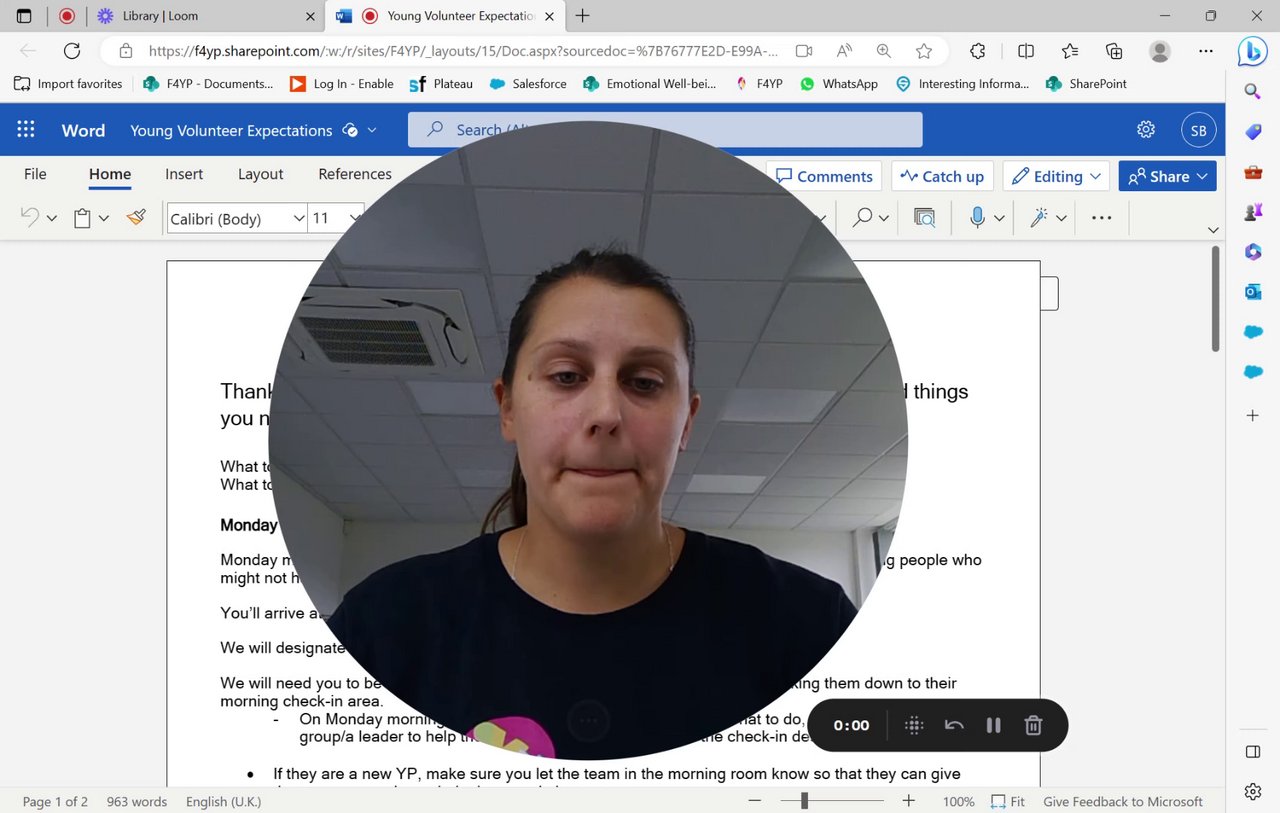This screenshot has height=813, width=1280.
Task: Open the Edge sidebar Tools briefcase icon
Action: 1253,172
